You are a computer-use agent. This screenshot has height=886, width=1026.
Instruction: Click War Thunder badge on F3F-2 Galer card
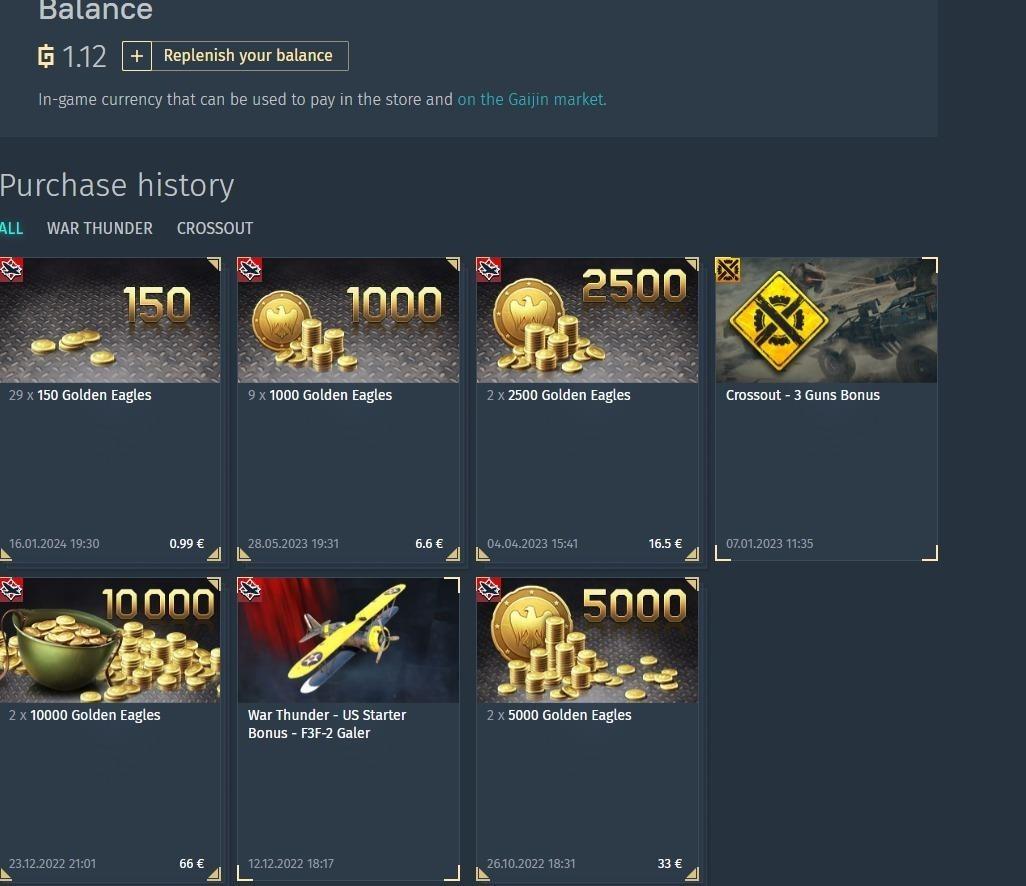(x=249, y=589)
